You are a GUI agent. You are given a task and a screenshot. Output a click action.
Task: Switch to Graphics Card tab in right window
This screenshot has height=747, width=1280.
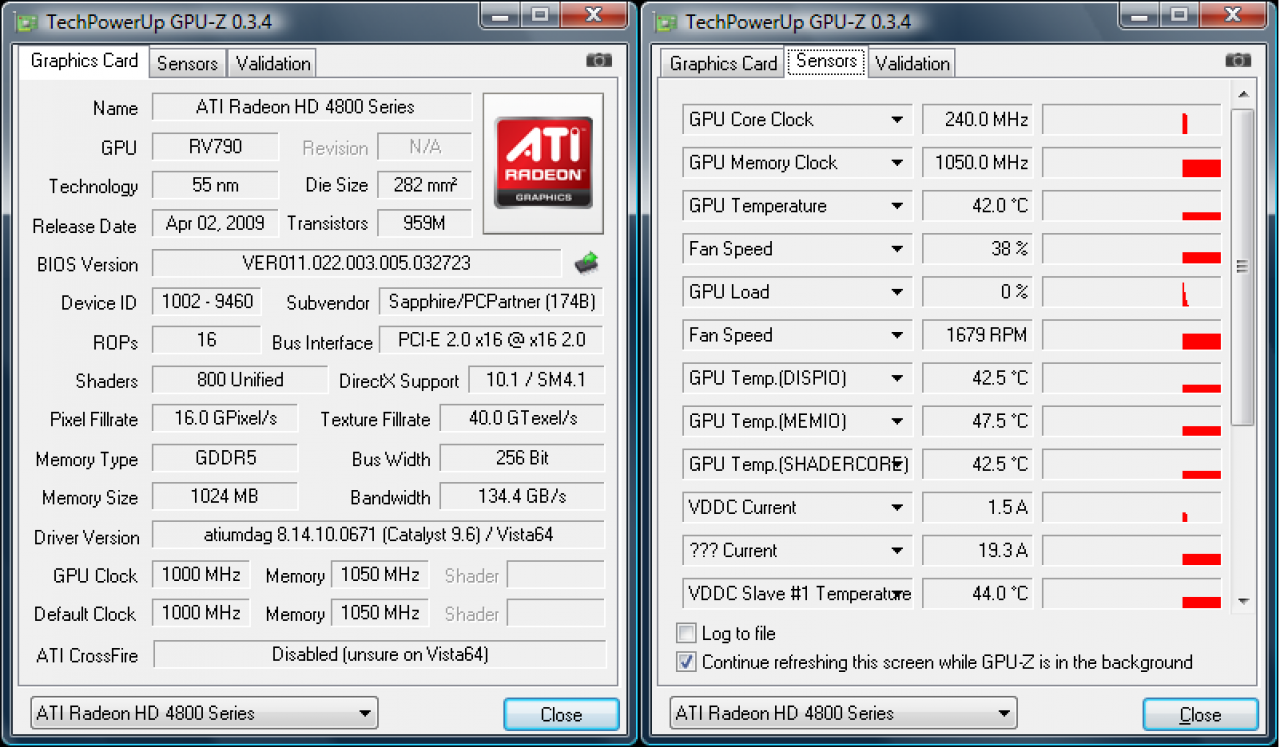coord(722,63)
